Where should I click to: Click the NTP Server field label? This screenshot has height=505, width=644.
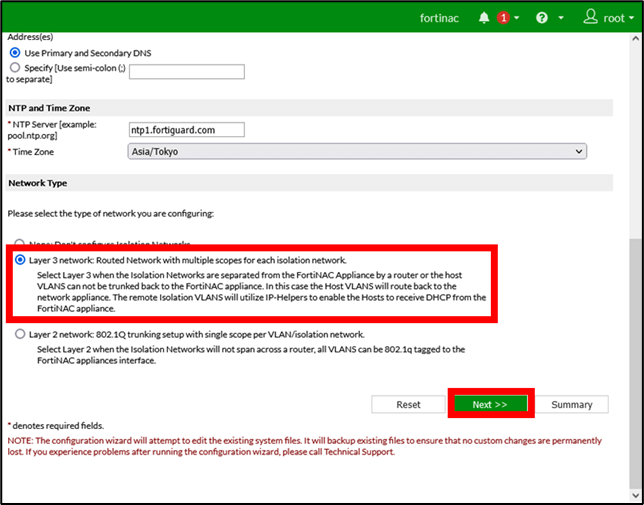tap(52, 130)
